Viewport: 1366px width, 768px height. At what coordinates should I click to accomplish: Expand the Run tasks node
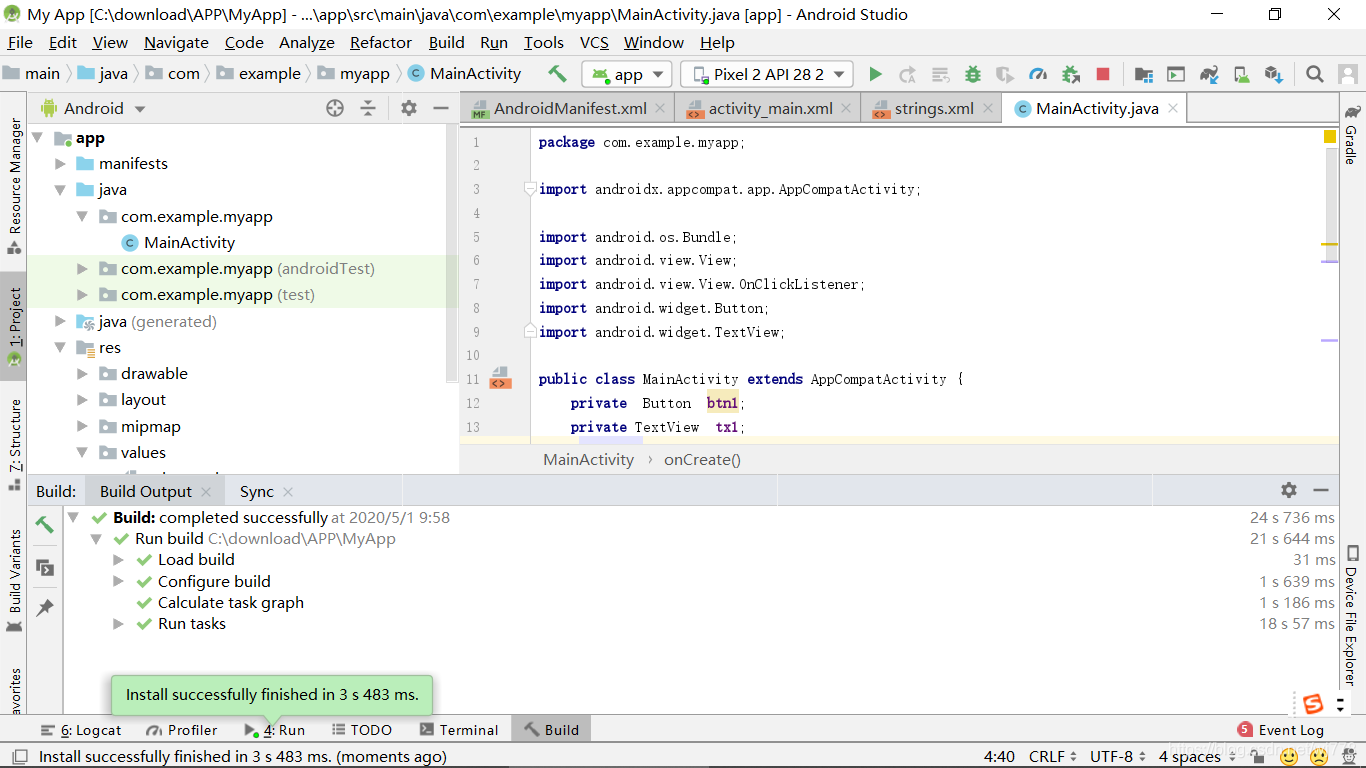tap(118, 624)
